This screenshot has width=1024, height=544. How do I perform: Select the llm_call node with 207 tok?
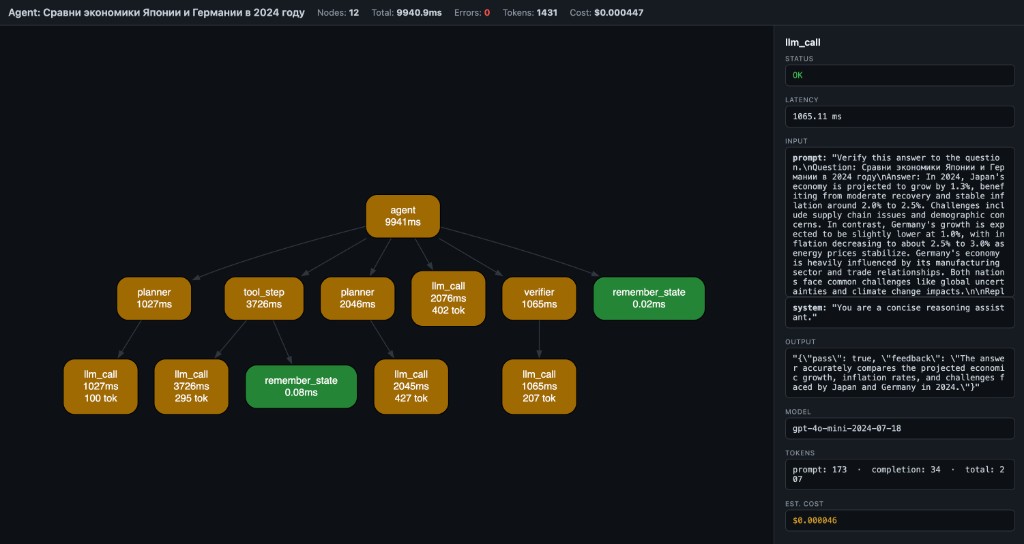[539, 387]
